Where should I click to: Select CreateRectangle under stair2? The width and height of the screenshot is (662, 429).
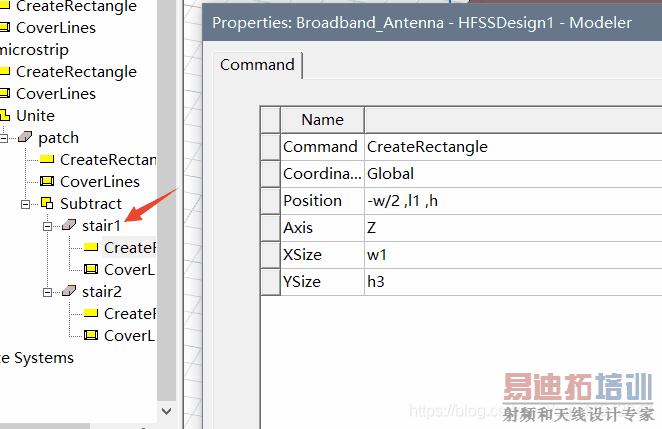pyautogui.click(x=130, y=314)
